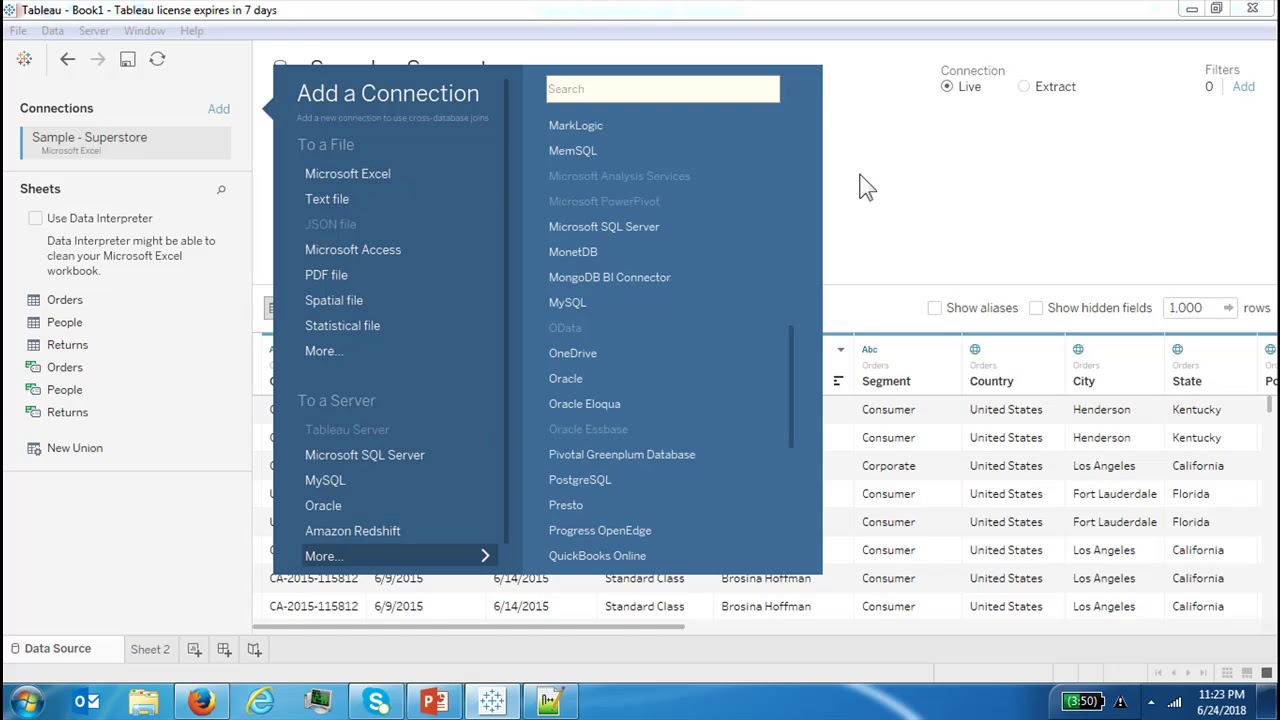Click the Abc data type icon above Segment
This screenshot has height=720, width=1280.
click(x=869, y=349)
